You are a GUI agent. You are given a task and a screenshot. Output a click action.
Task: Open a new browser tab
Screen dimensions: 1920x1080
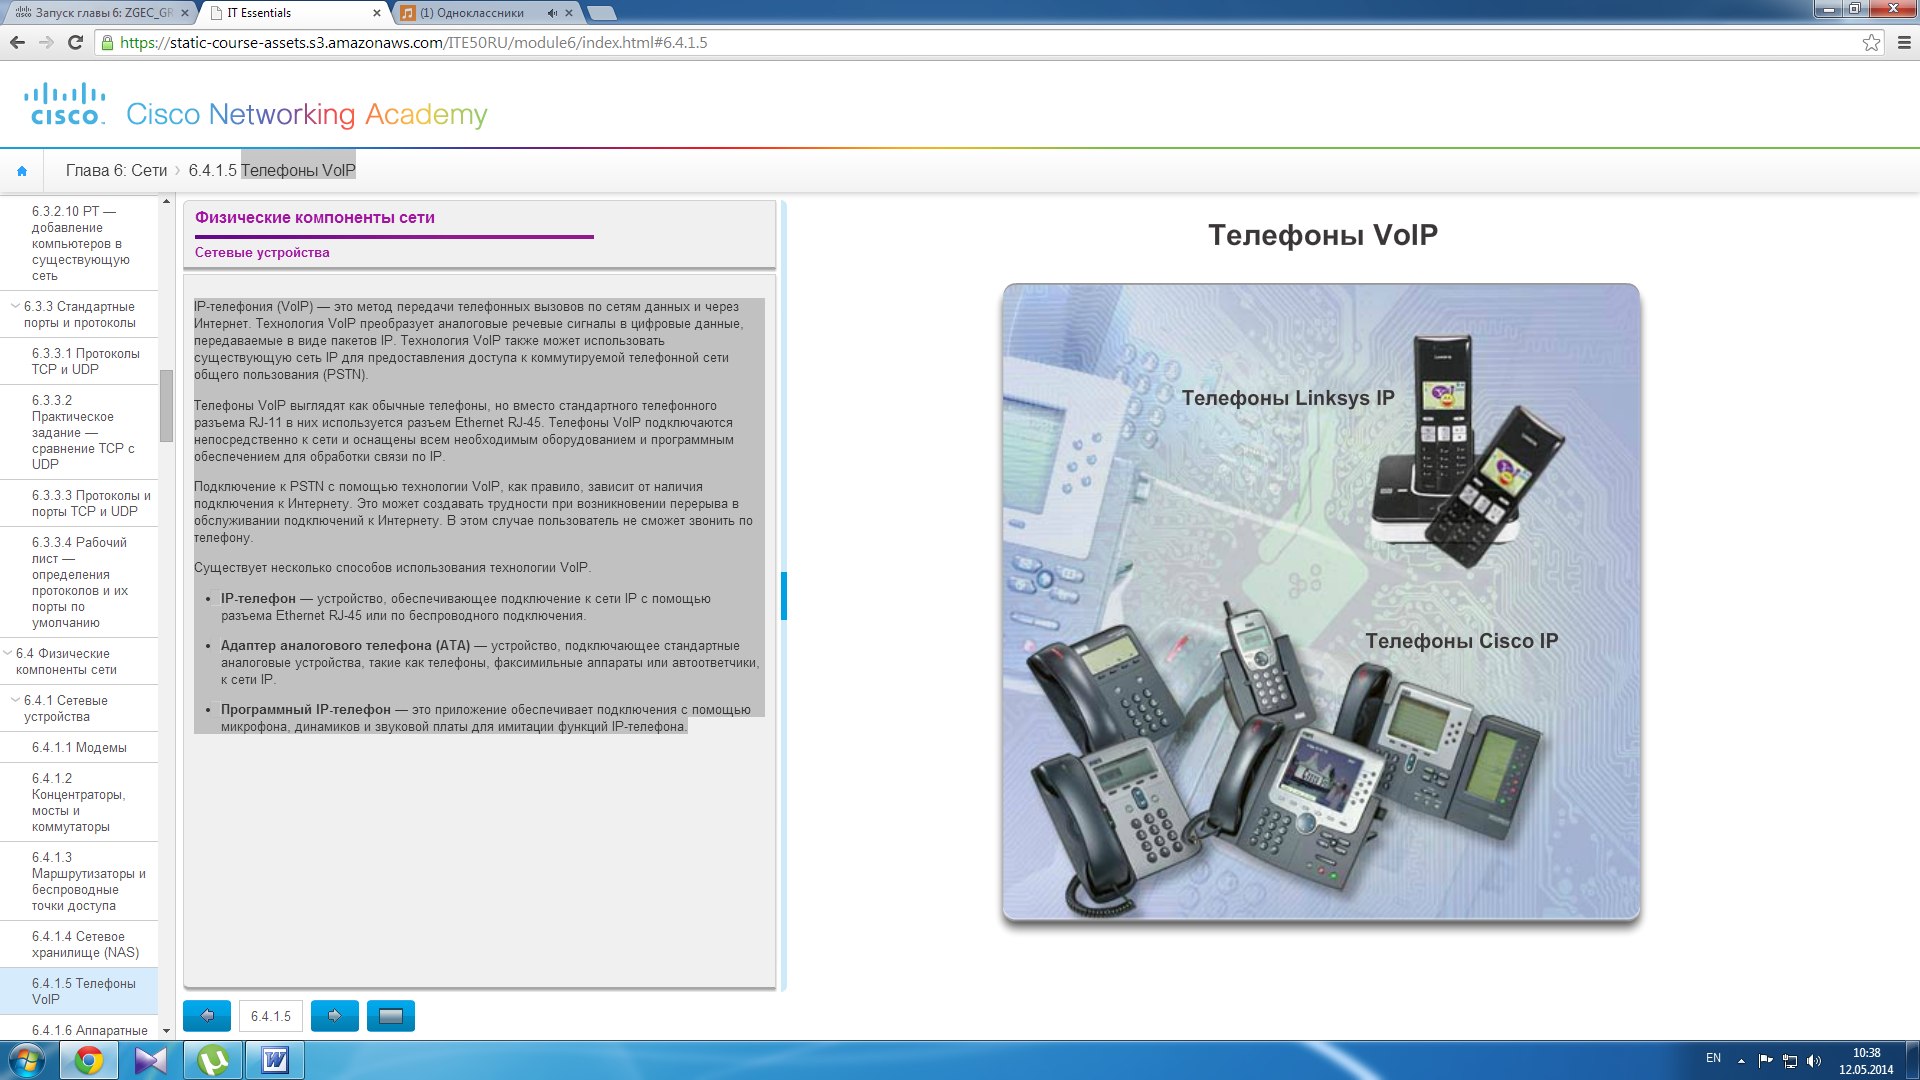tap(601, 13)
